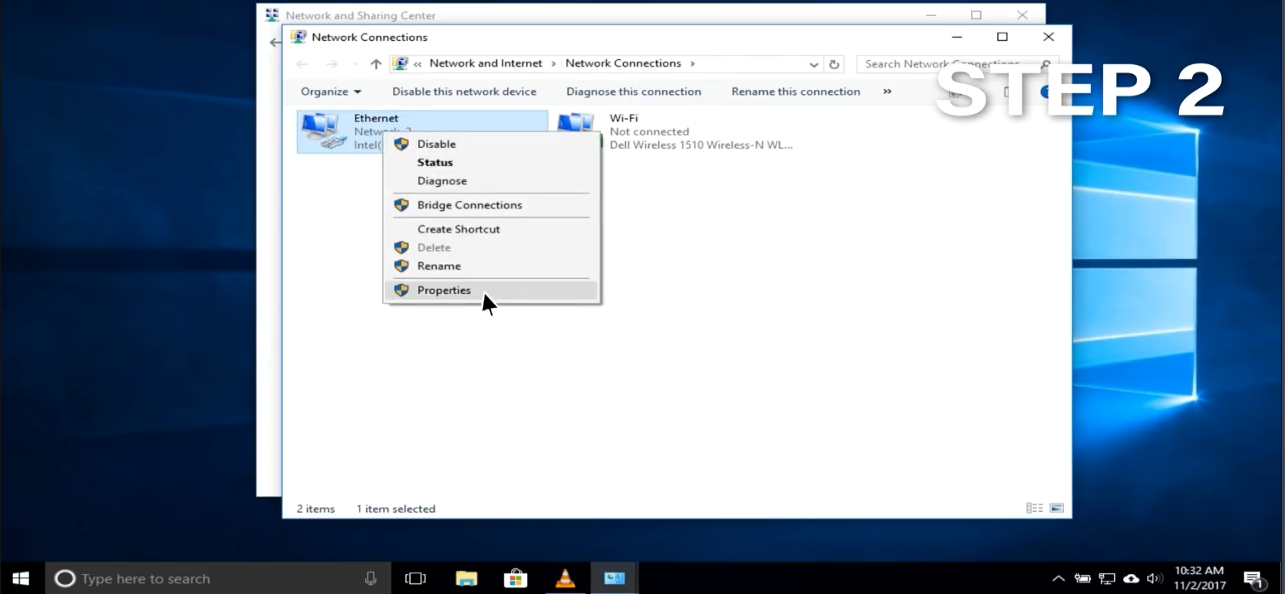Click Diagnose in the context menu

pos(442,181)
